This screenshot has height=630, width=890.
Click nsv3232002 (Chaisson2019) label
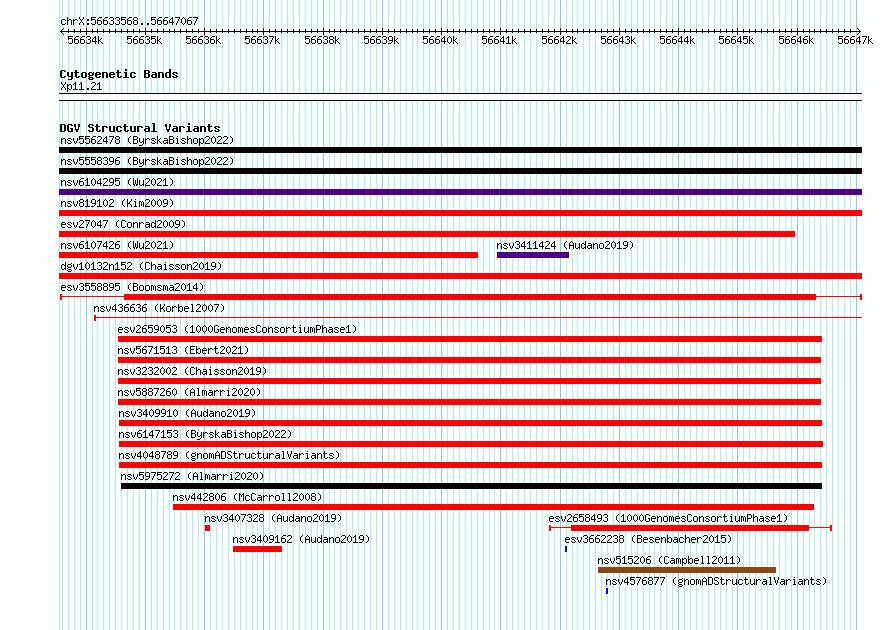coord(192,371)
